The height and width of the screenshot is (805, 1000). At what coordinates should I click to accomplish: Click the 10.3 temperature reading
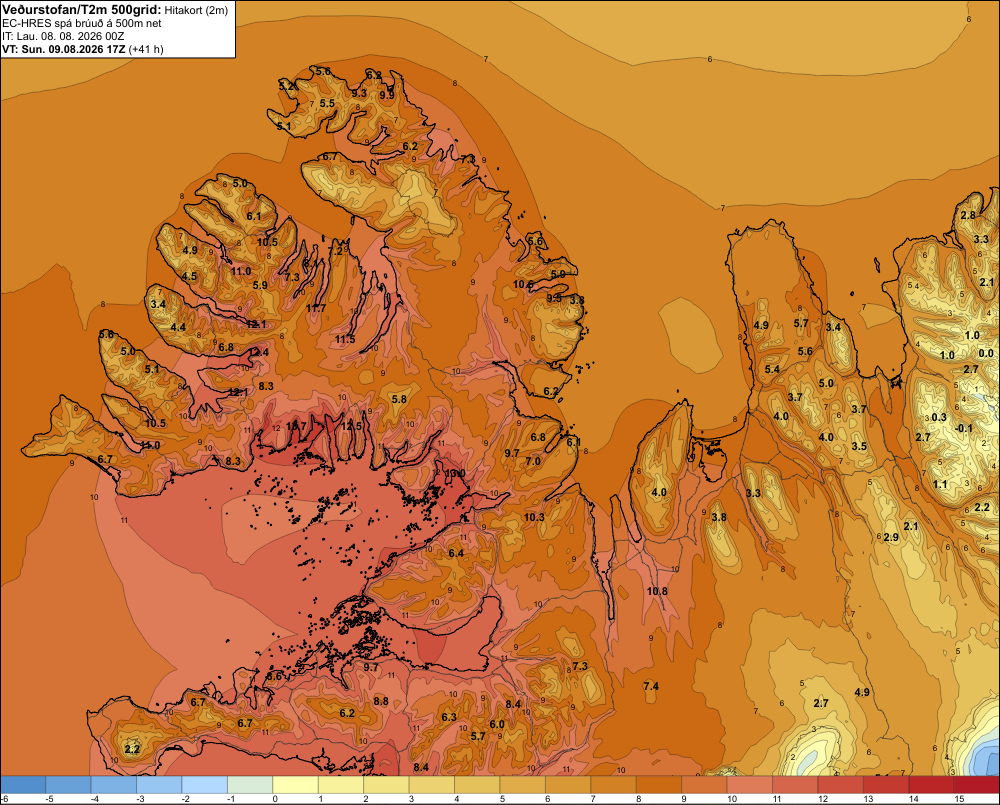[534, 517]
